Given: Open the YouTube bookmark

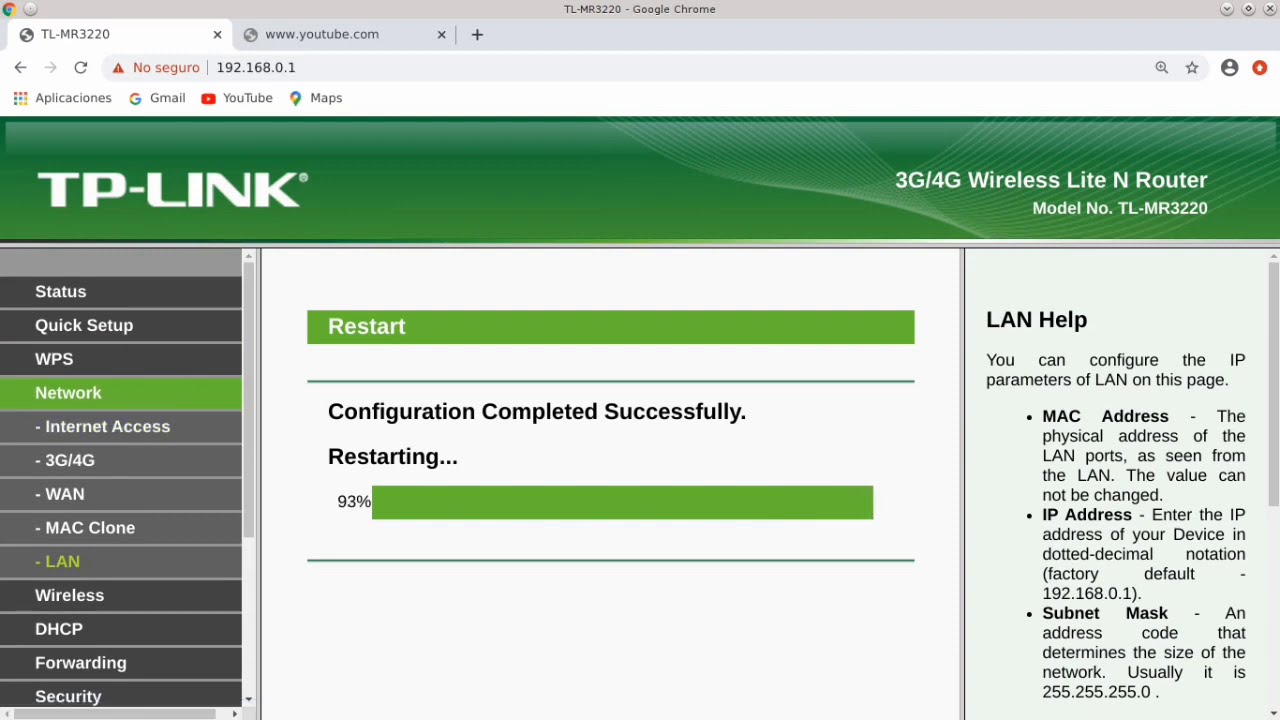Looking at the screenshot, I should click(x=237, y=98).
